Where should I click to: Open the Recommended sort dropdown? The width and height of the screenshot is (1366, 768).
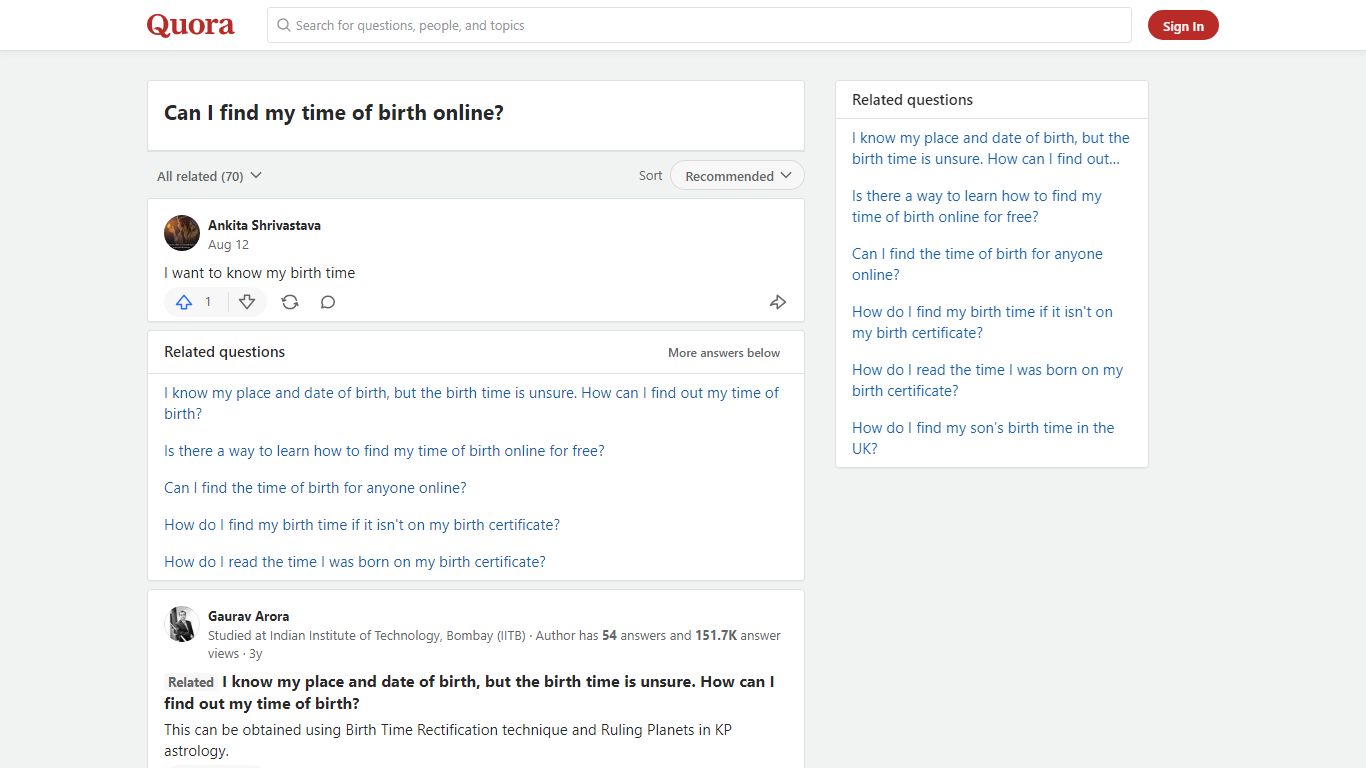point(737,176)
